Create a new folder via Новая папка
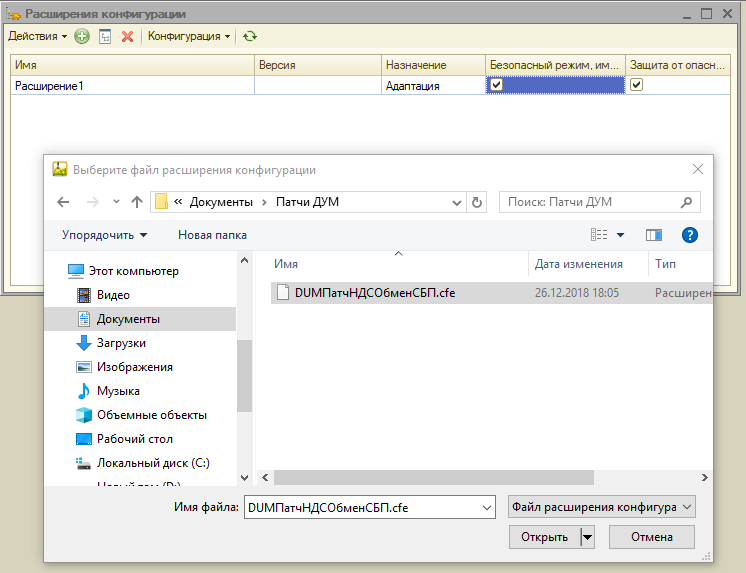 pos(212,235)
